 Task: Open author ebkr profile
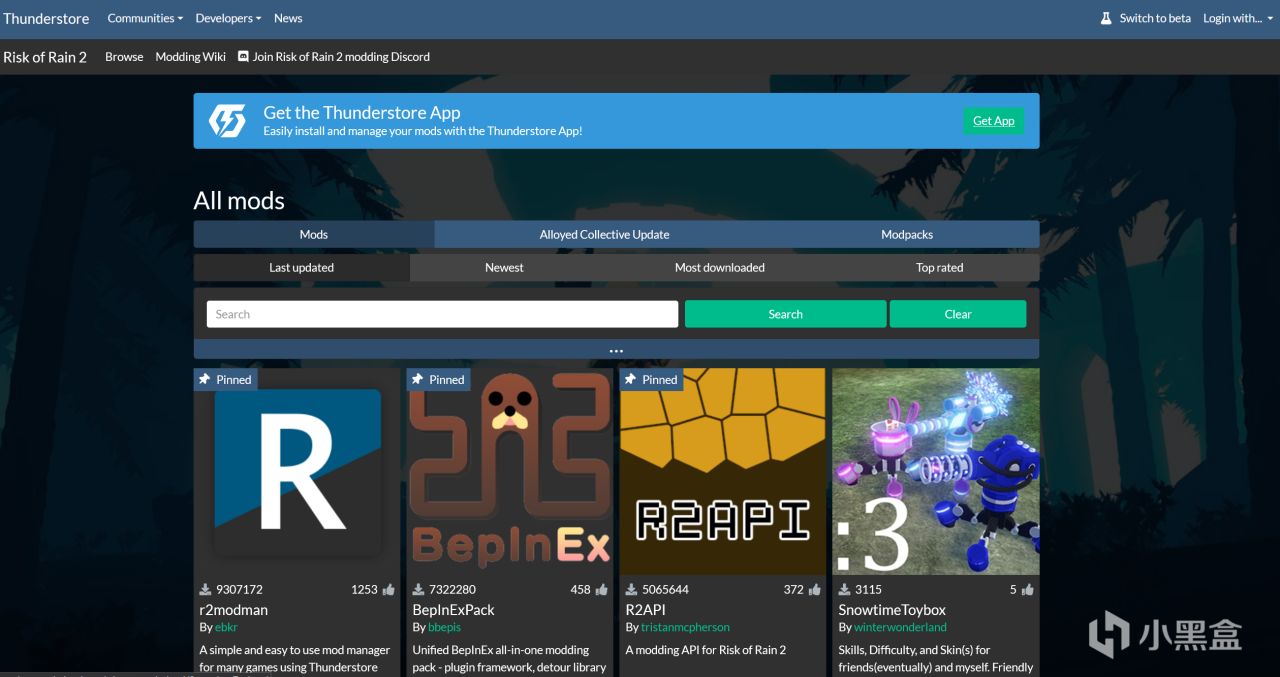[x=226, y=627]
